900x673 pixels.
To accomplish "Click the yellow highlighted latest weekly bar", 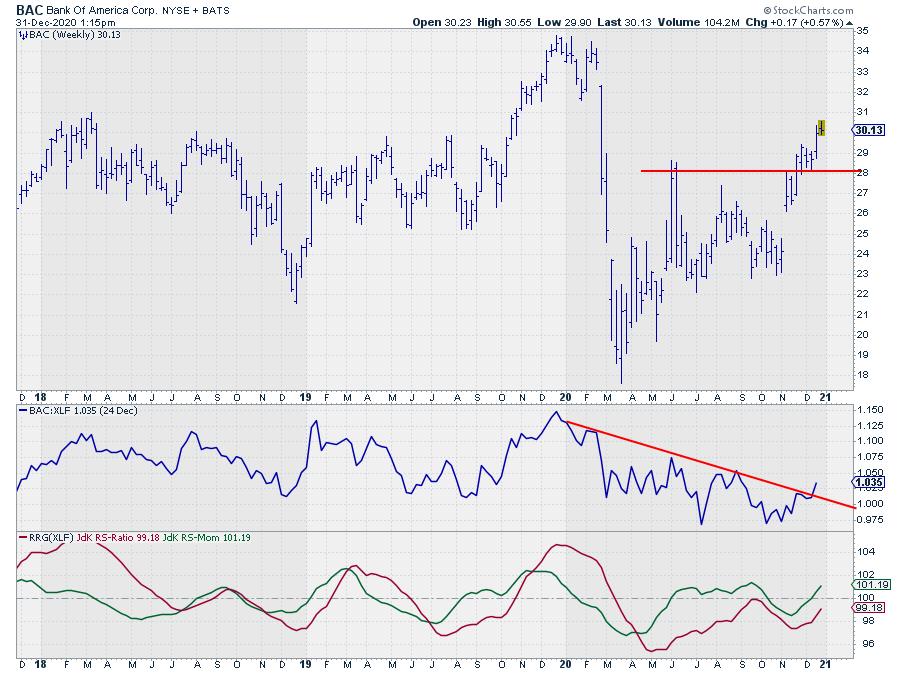I will 821,127.
